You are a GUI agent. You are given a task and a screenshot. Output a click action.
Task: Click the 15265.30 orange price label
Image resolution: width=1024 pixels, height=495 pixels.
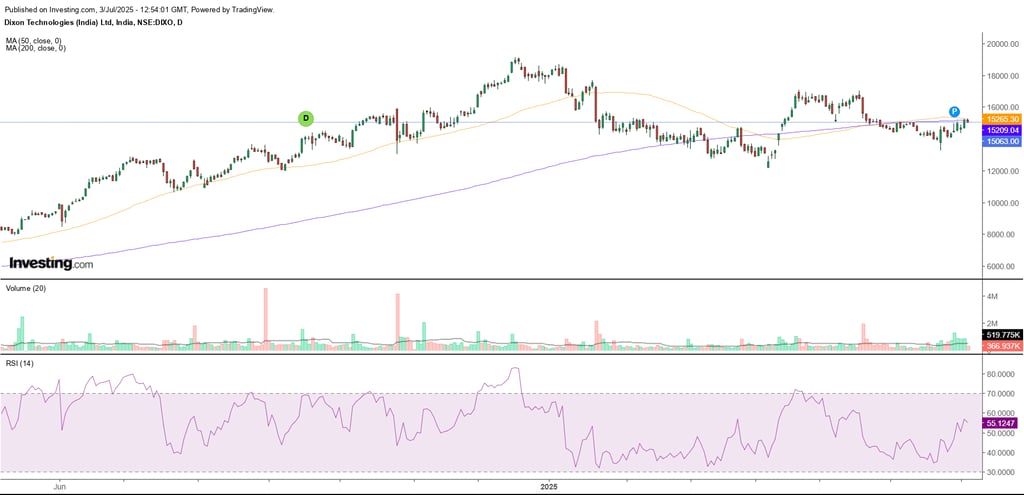[1000, 120]
